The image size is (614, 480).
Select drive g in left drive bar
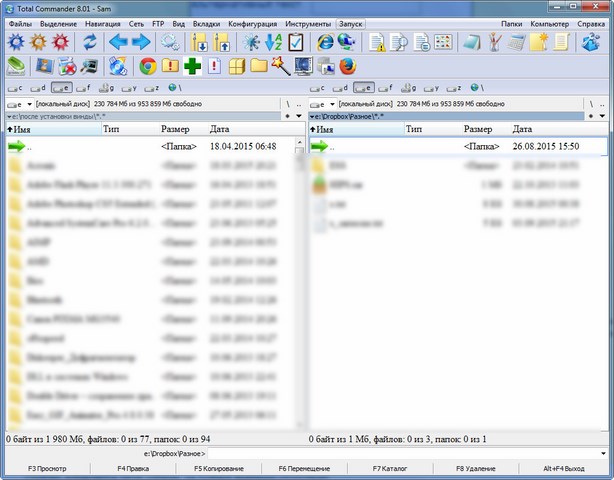(106, 88)
